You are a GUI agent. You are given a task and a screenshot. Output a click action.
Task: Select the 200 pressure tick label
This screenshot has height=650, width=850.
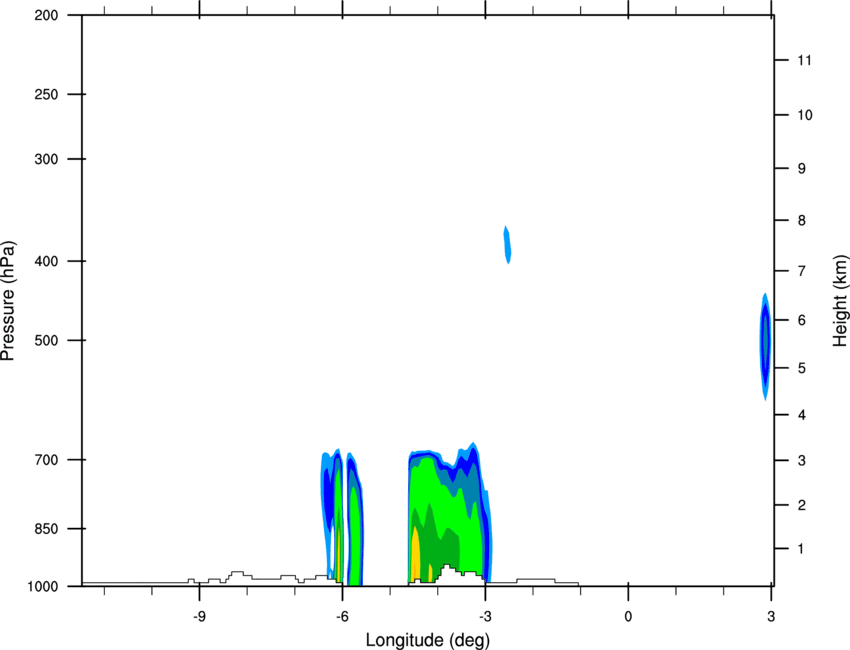[46, 15]
